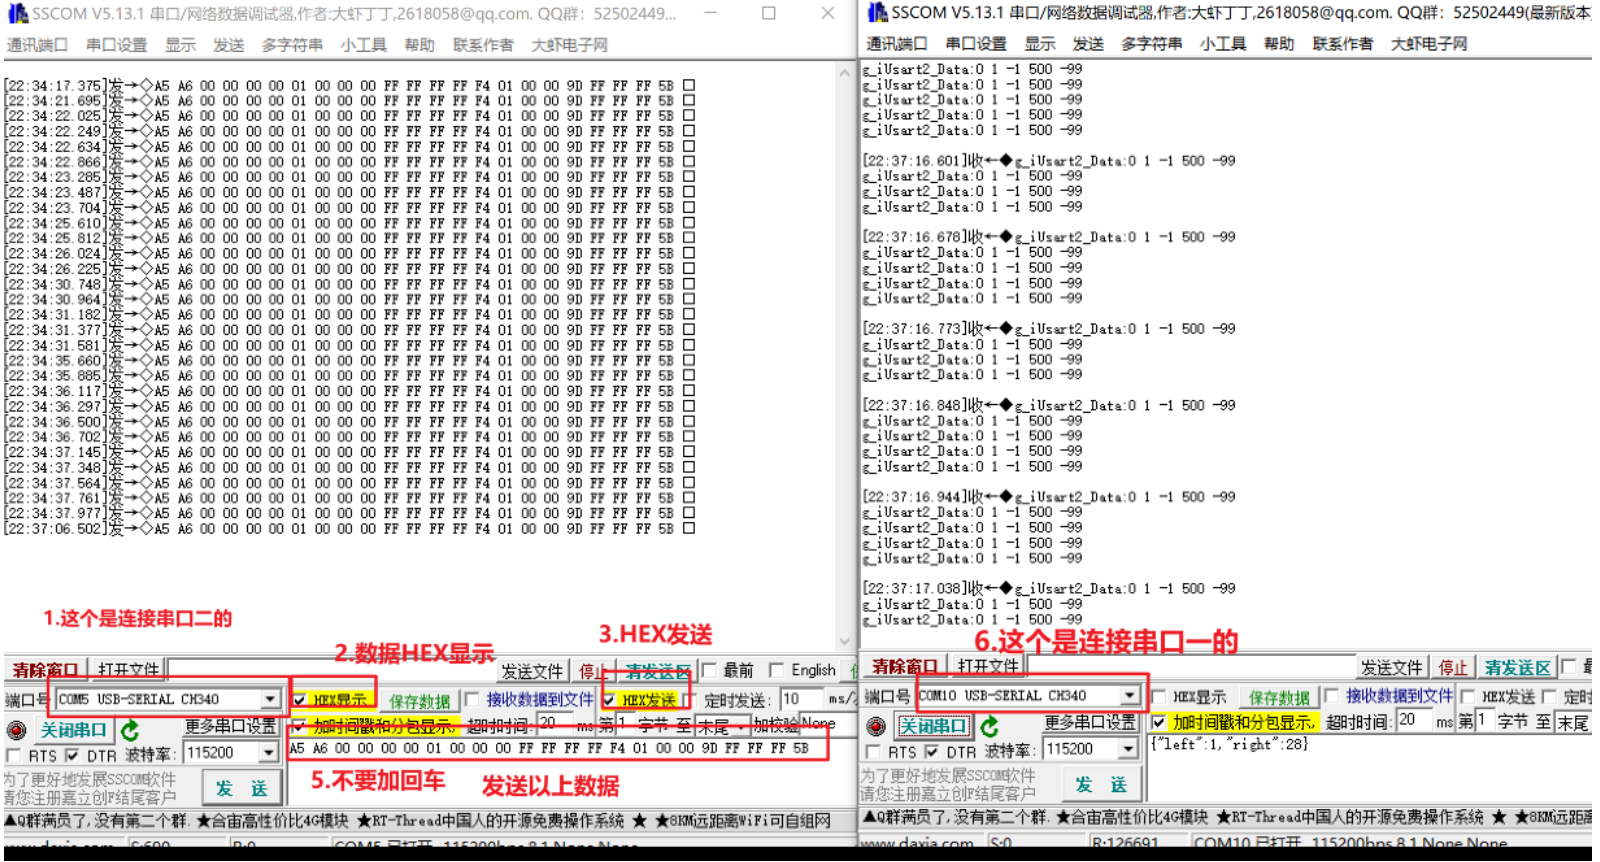
Task: Click 发送文件 button in right window
Action: click(x=1391, y=667)
